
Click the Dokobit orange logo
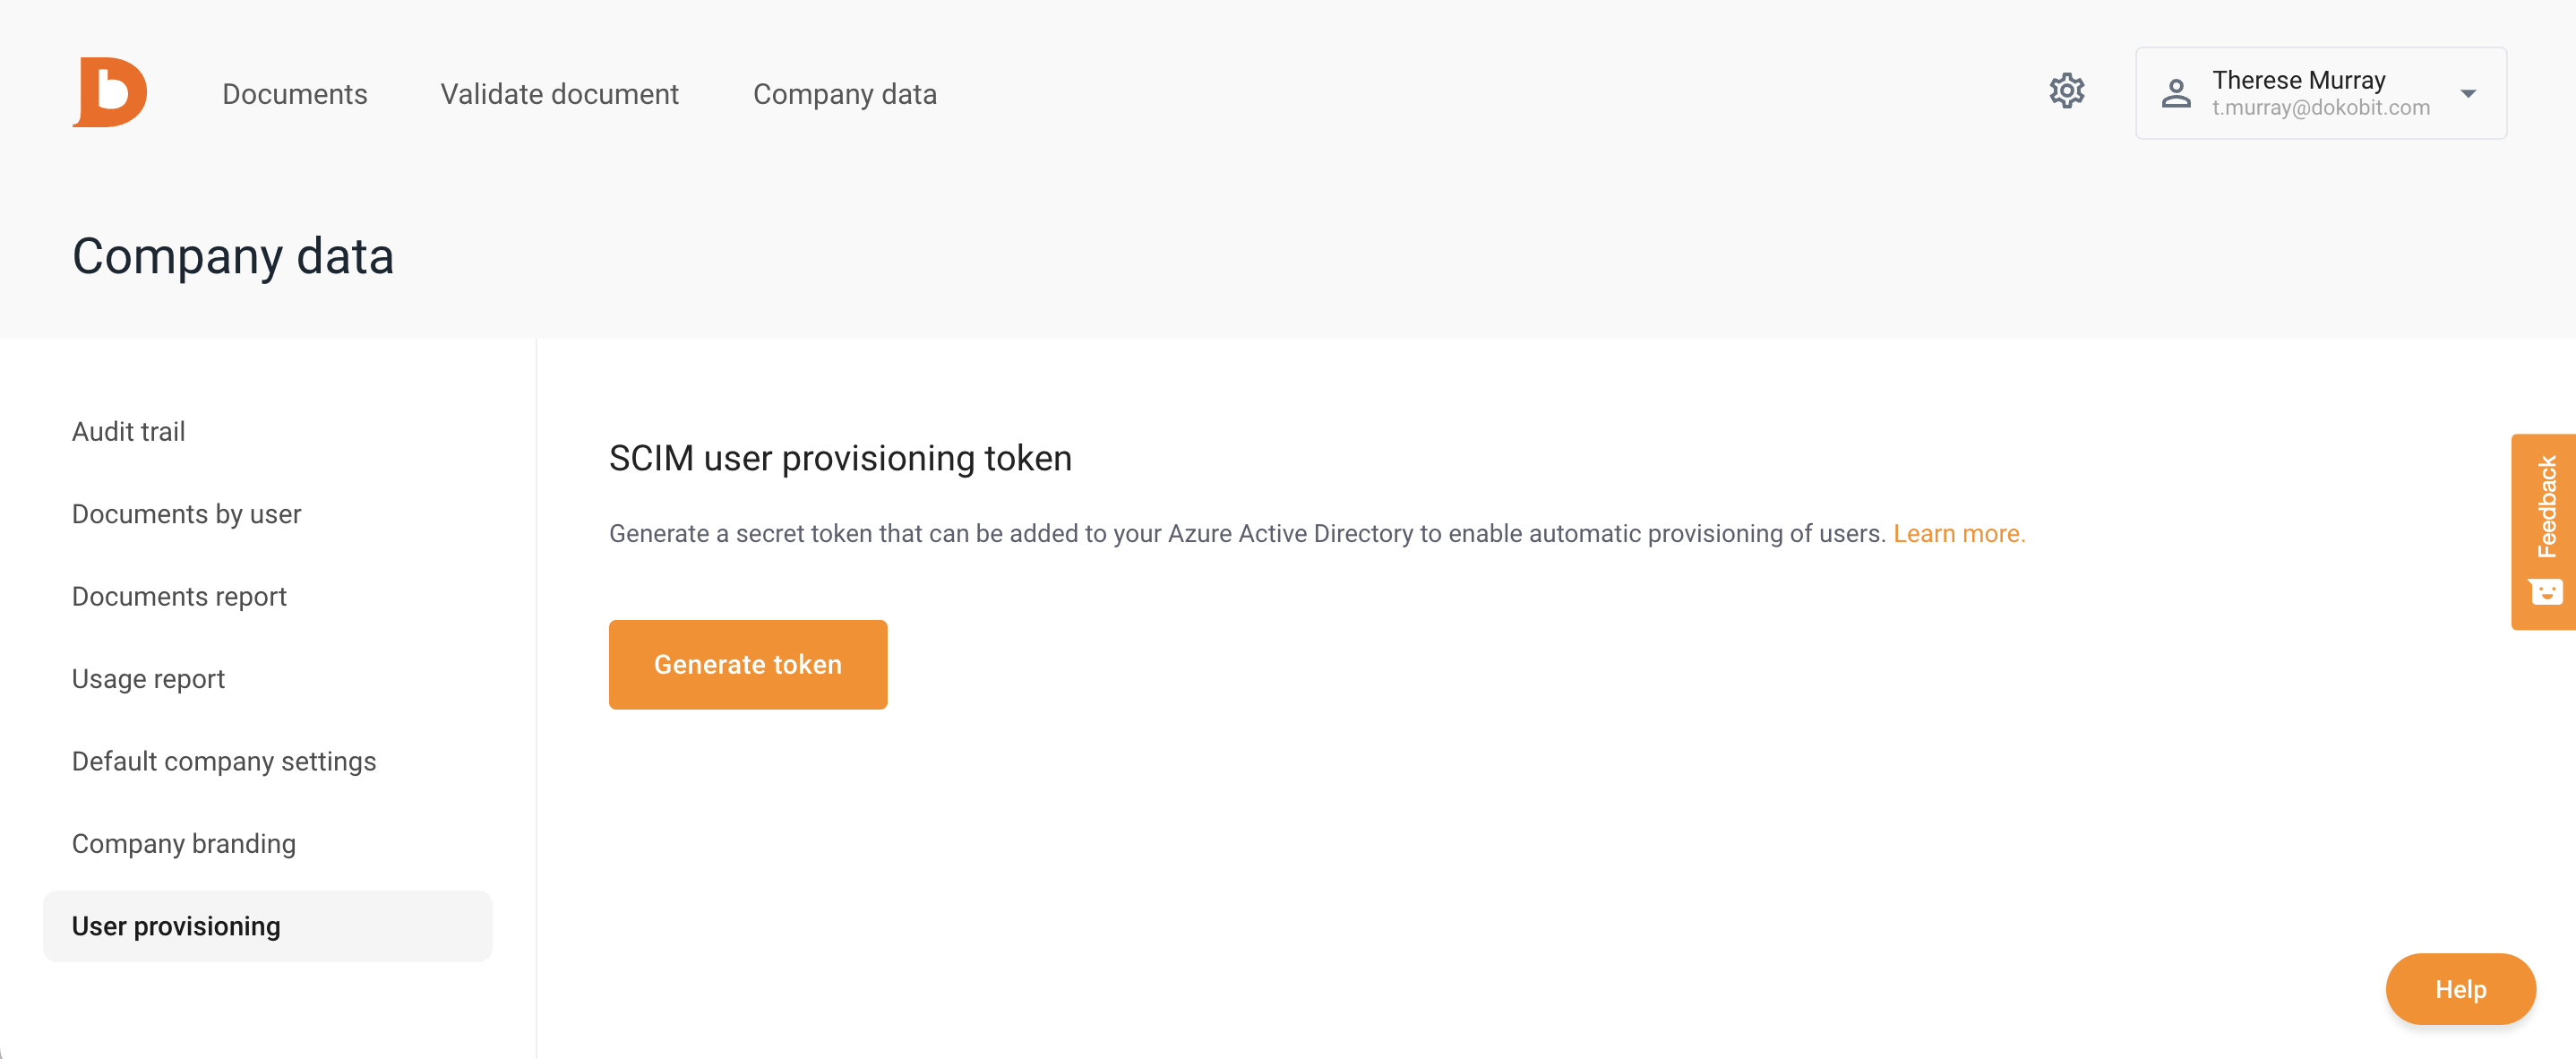coord(110,93)
